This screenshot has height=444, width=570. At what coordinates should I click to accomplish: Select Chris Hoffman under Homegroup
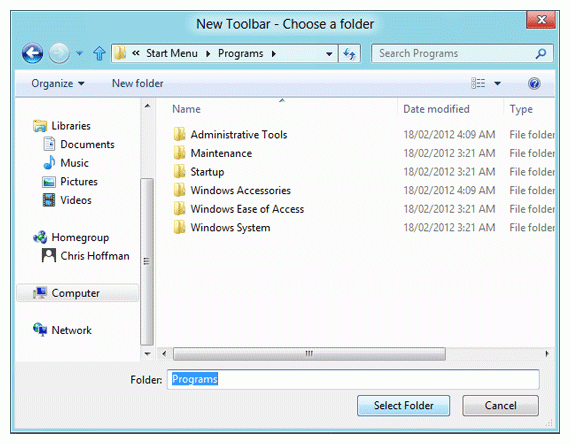pos(95,256)
